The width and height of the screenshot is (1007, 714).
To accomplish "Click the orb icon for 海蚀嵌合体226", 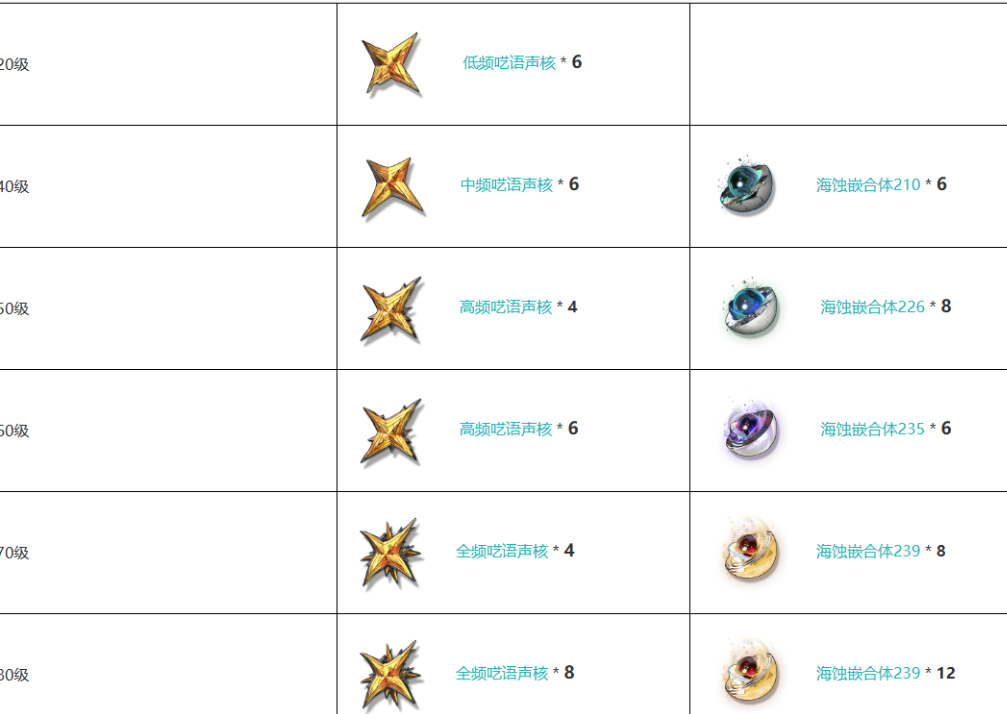I will pos(749,308).
